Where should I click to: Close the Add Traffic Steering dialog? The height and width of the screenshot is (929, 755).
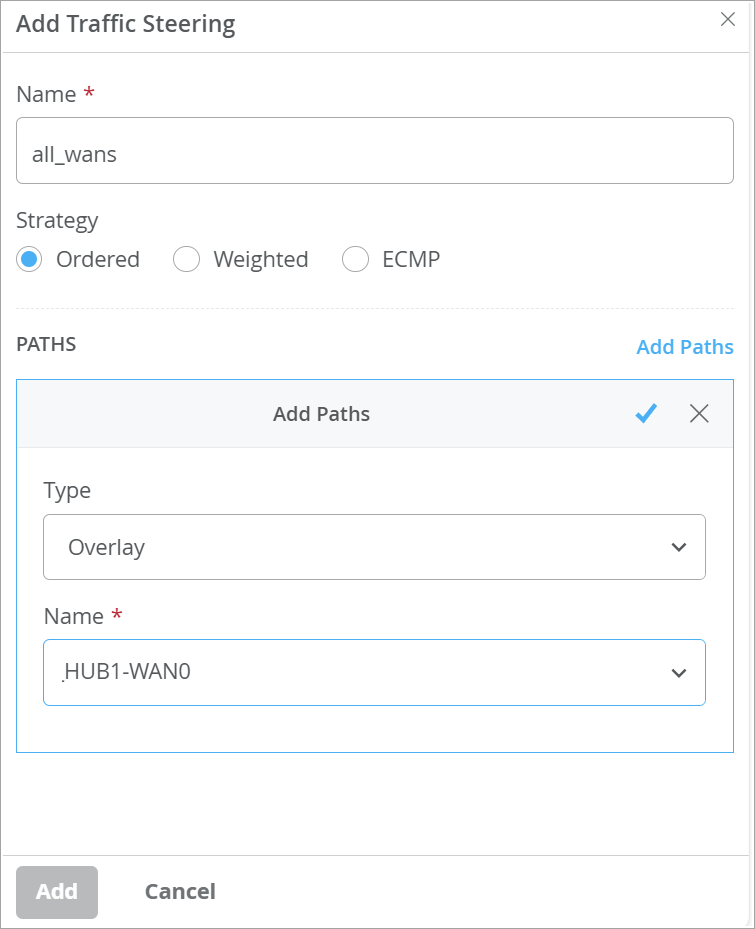point(728,20)
